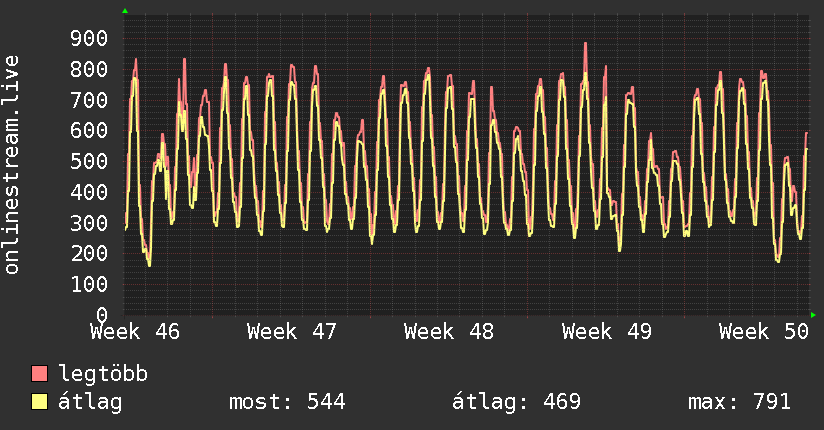The image size is (824, 430).
Task: Click the yellow átlag legend swatch
Action: pos(39,401)
